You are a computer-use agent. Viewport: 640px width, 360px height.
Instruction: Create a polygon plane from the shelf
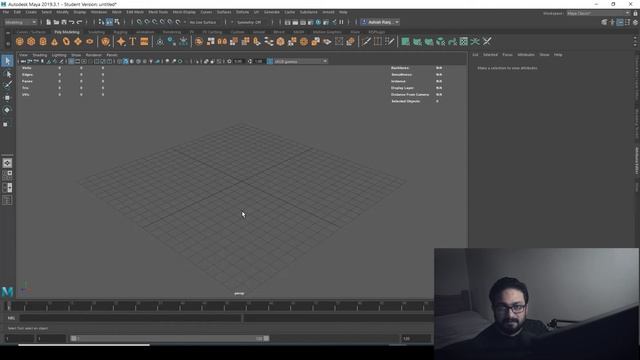[78, 41]
